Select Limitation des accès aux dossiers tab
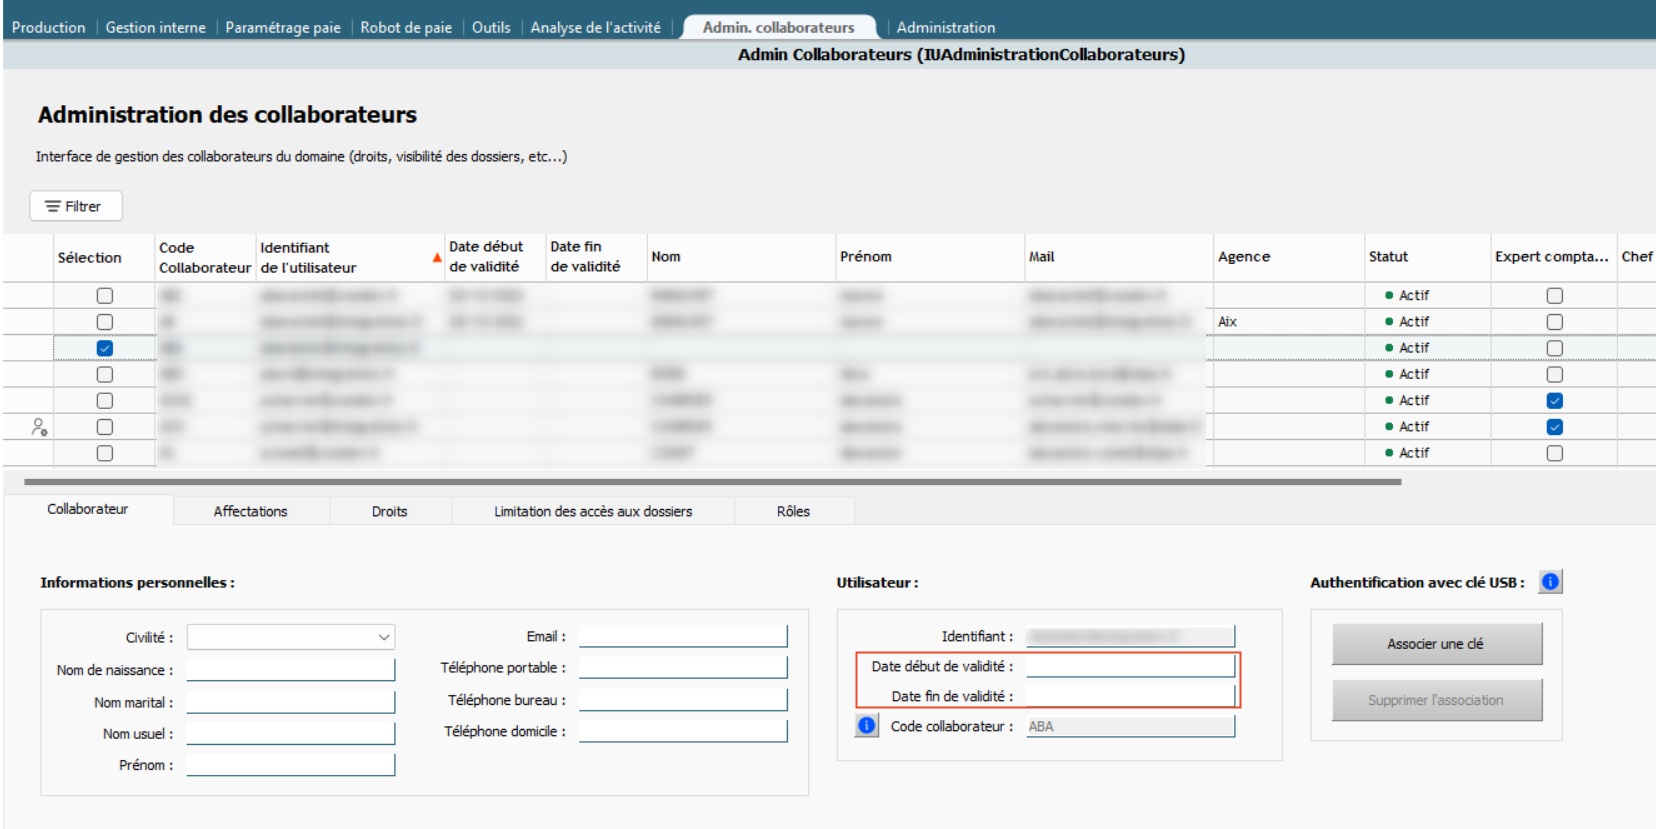 pos(593,511)
